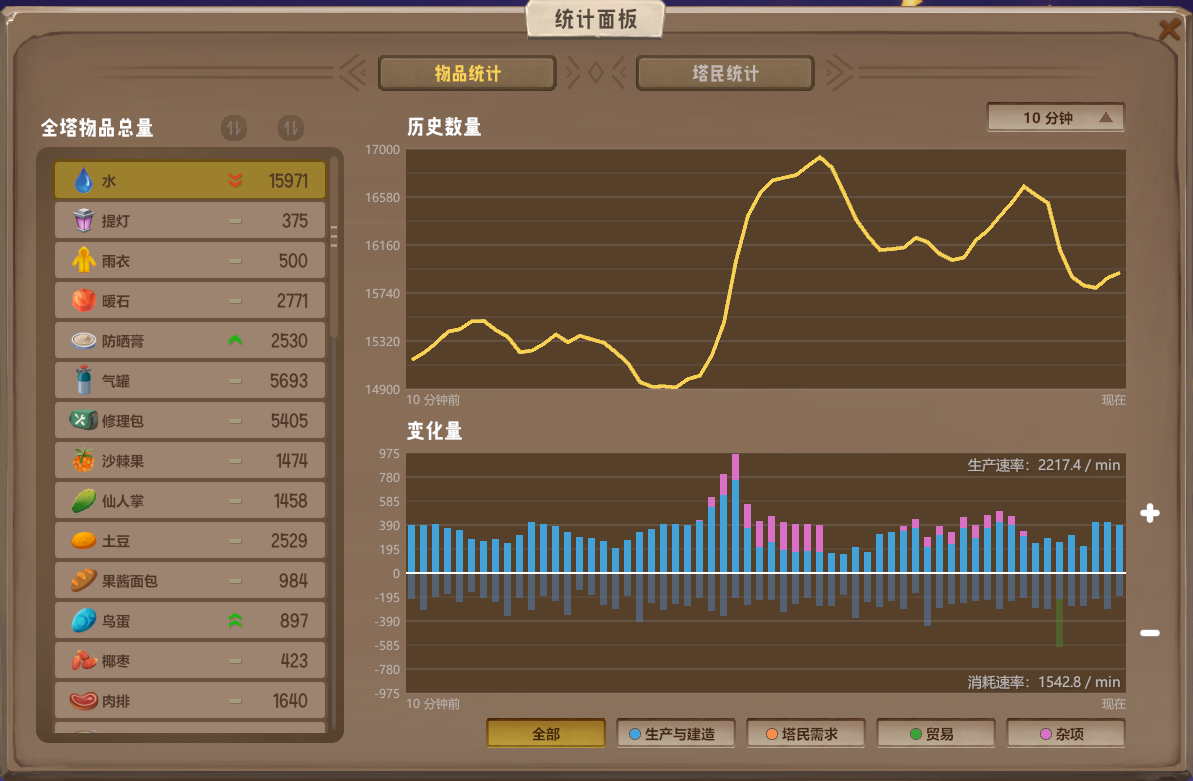This screenshot has width=1193, height=781.
Task: Switch to the 塔民统计 tab
Action: click(725, 74)
